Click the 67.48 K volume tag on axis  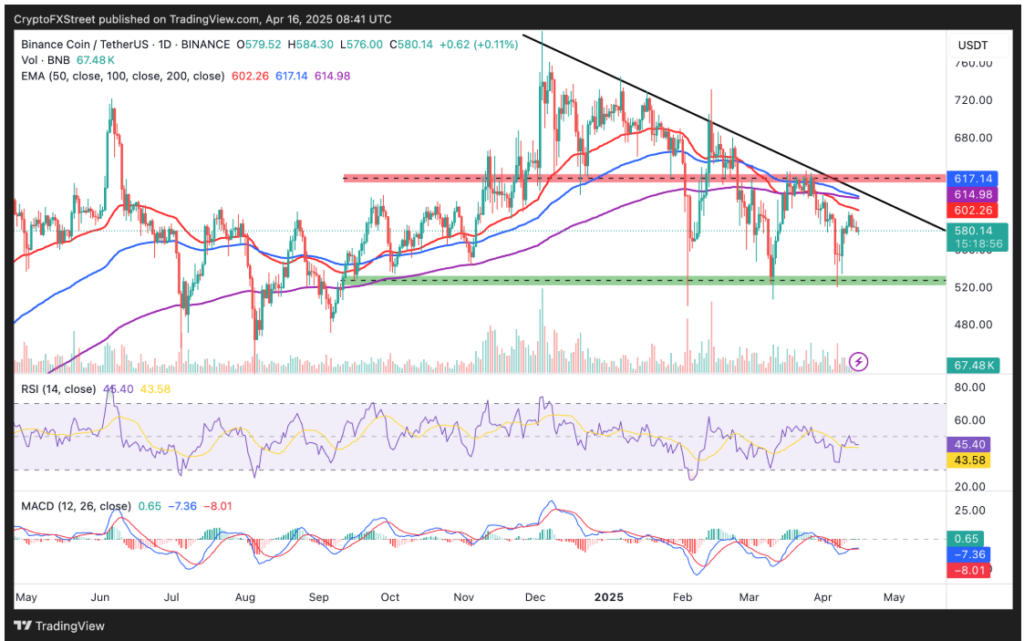click(x=973, y=365)
